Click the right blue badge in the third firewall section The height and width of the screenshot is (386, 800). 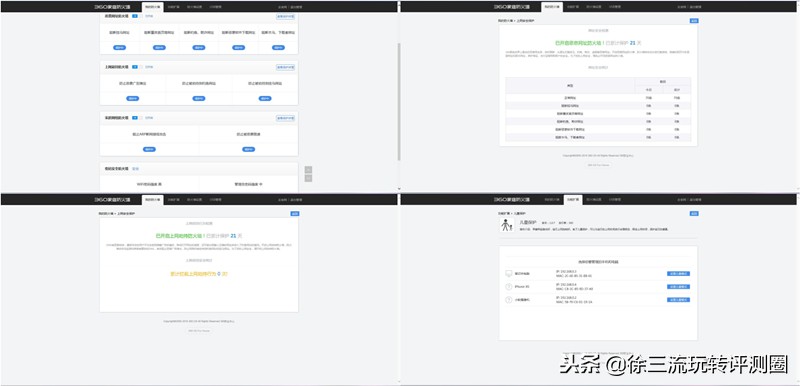pyautogui.click(x=248, y=149)
